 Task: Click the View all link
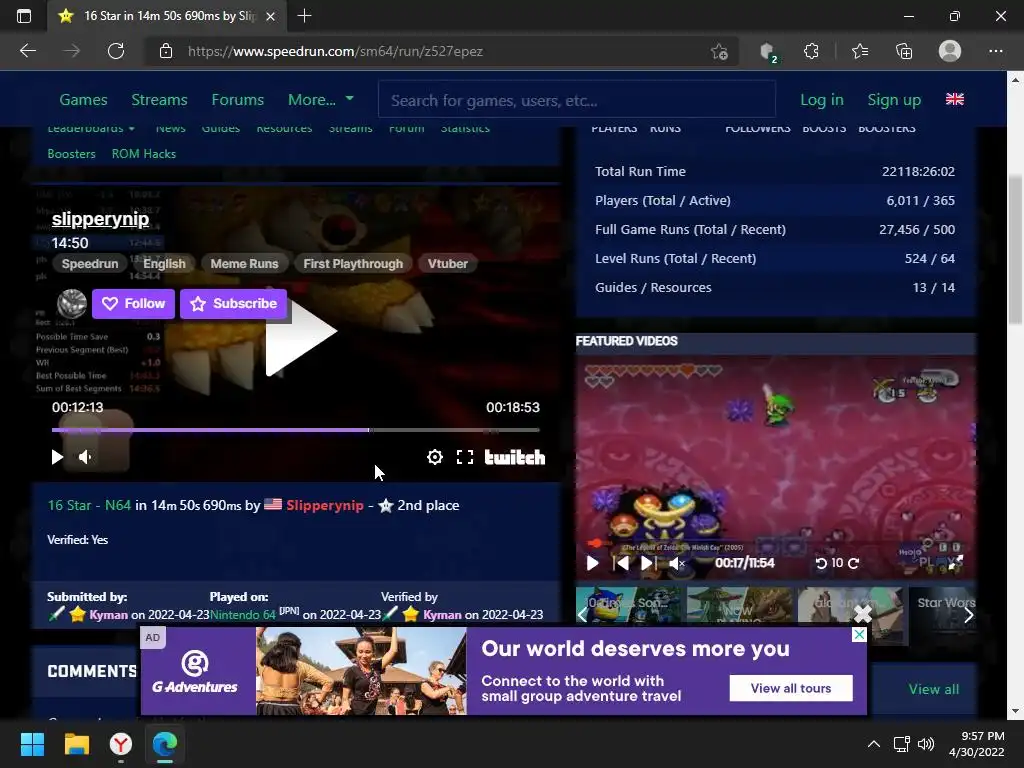coord(934,689)
